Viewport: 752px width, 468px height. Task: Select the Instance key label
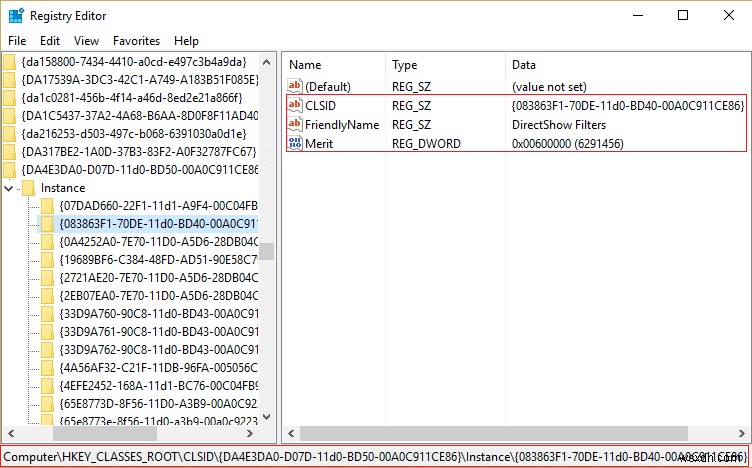click(x=63, y=188)
